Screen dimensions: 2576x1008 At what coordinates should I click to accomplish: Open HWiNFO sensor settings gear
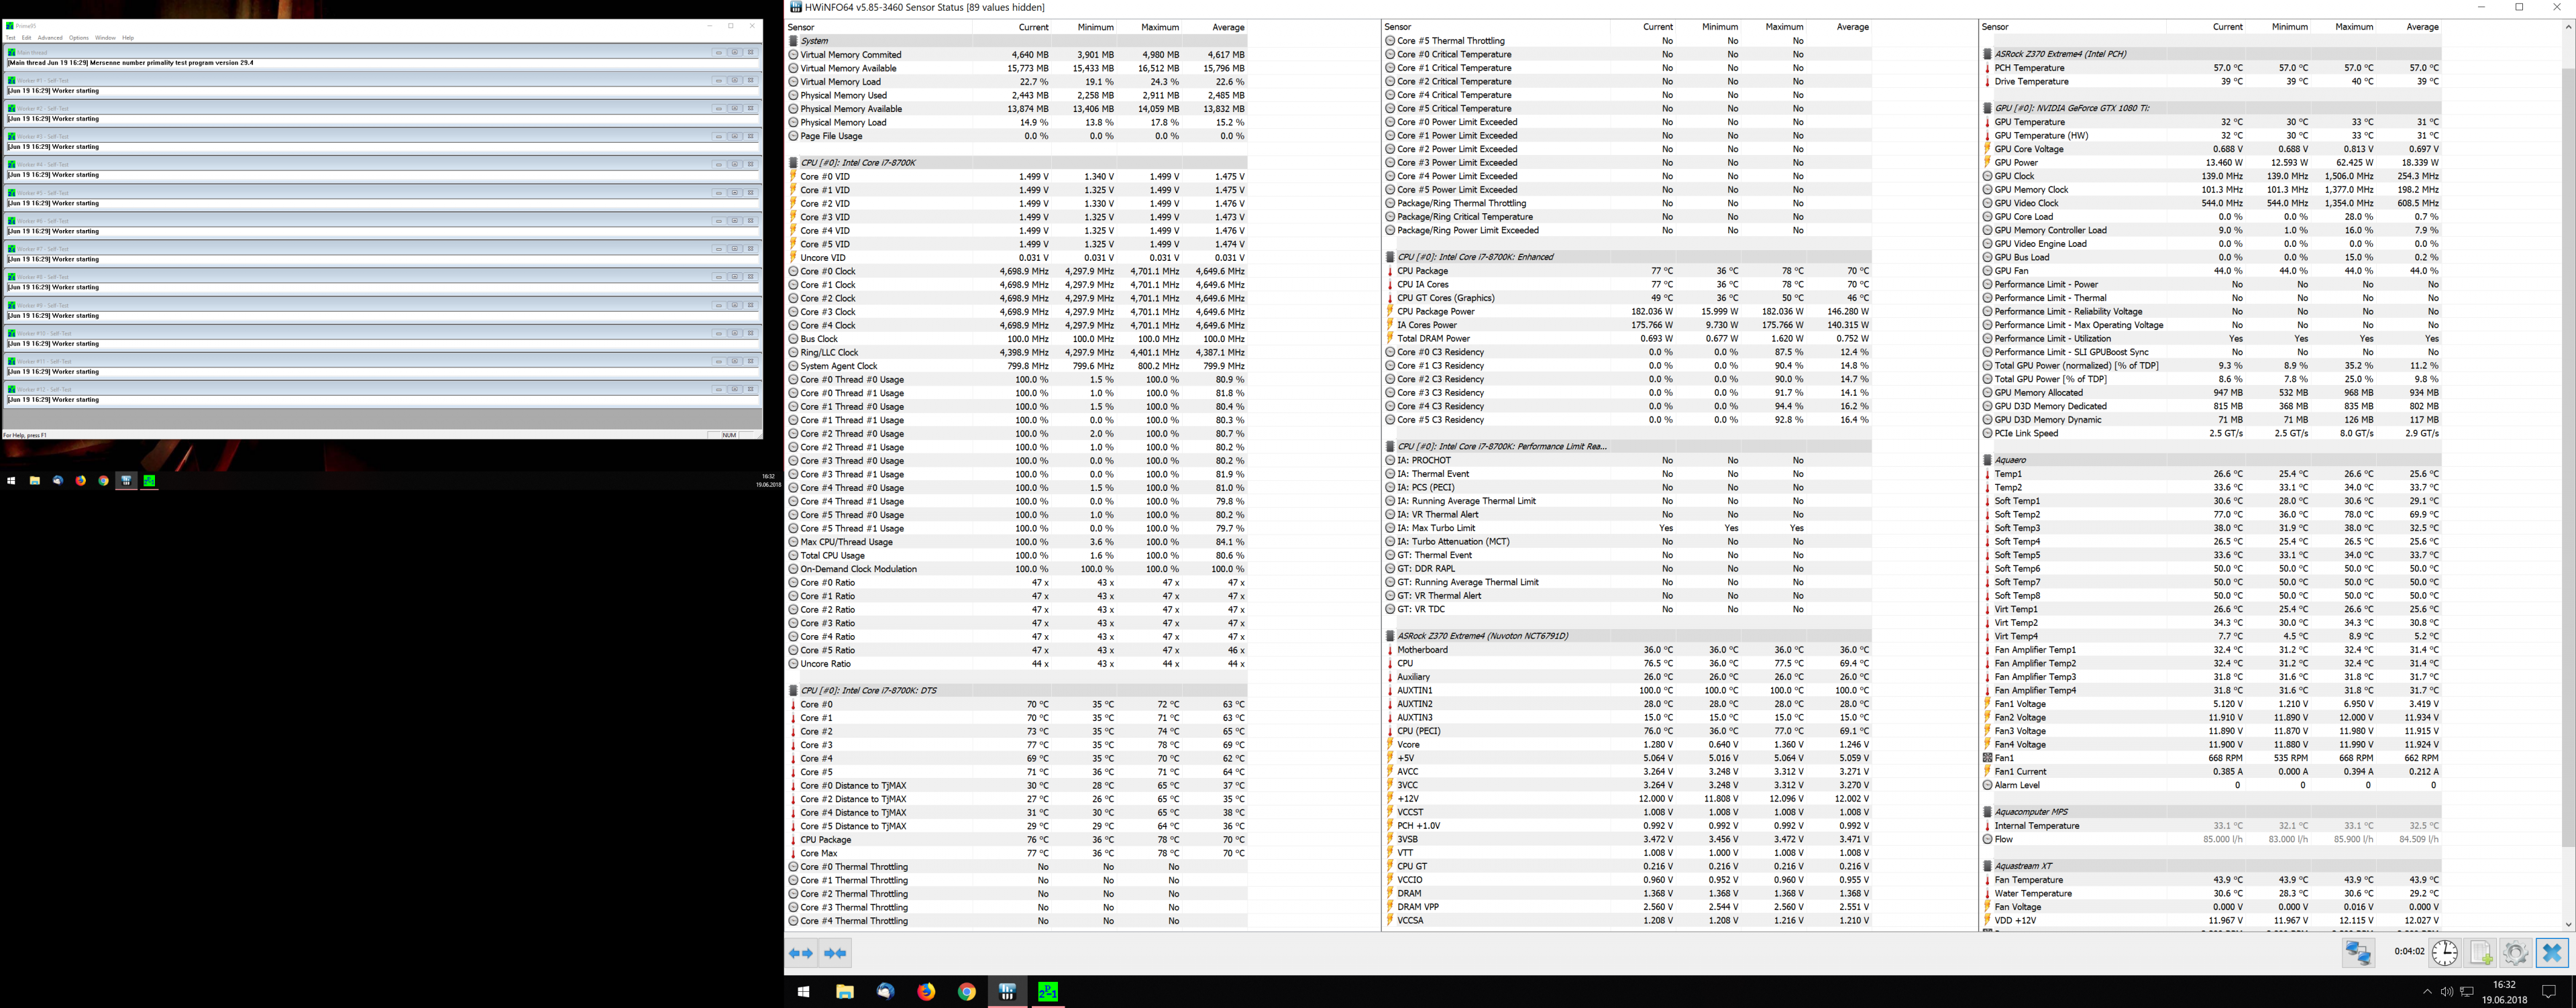2515,952
